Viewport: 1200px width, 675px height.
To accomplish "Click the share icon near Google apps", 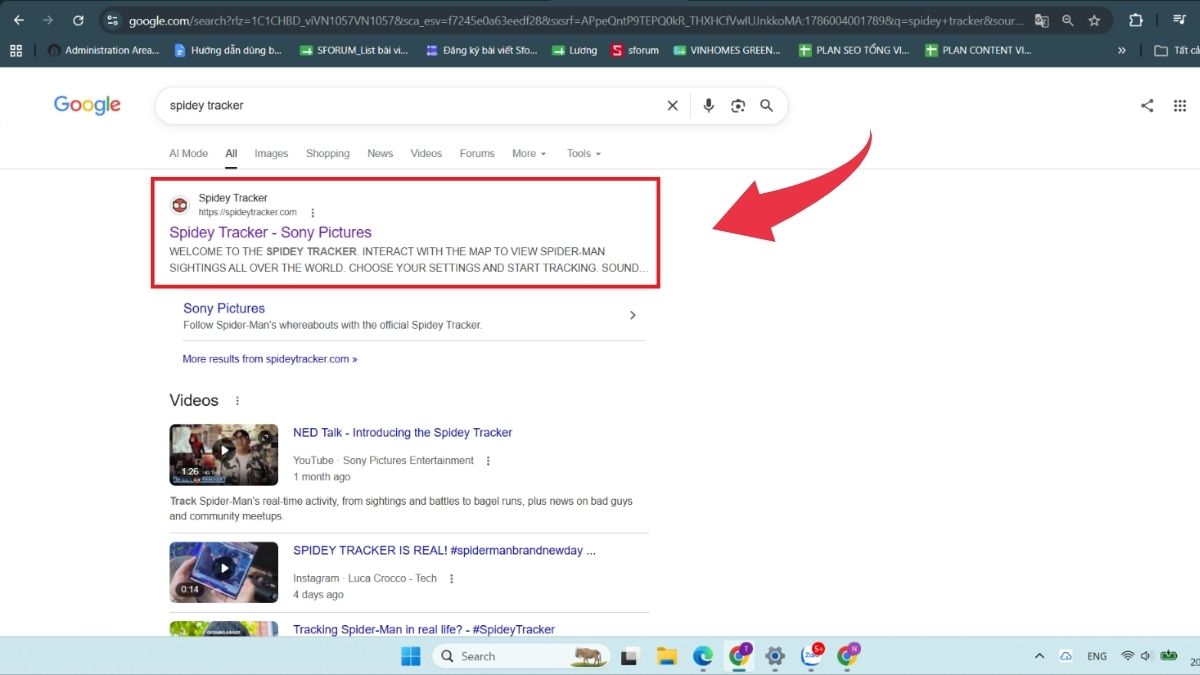I will tap(1147, 105).
